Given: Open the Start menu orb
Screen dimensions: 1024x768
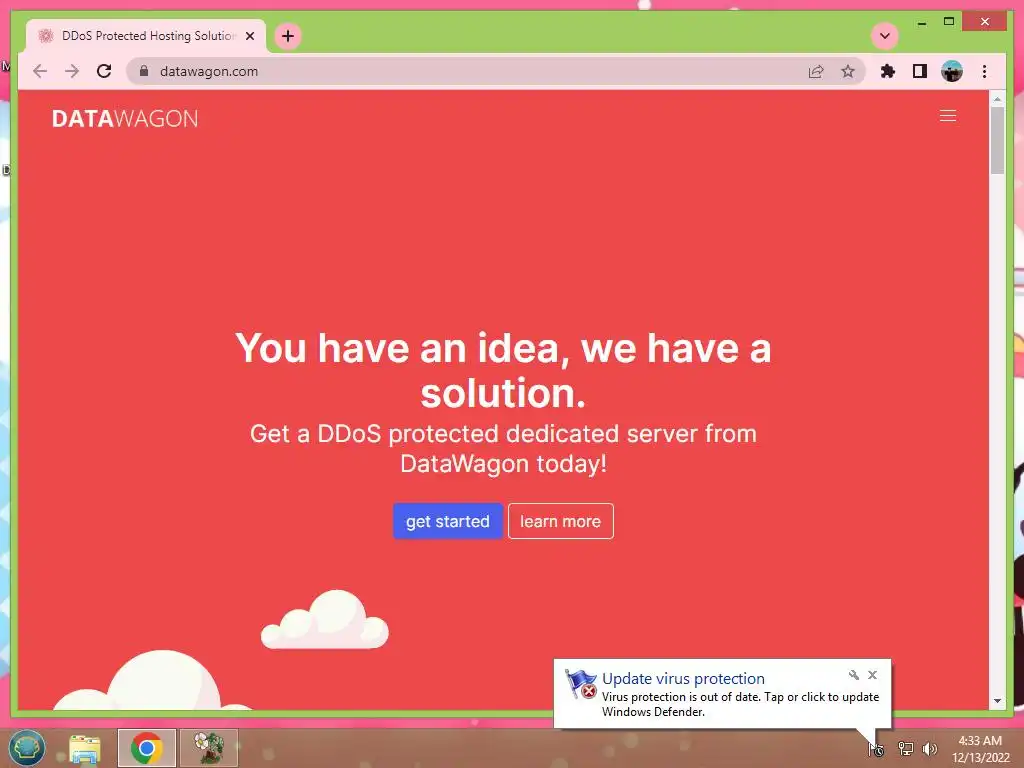Looking at the screenshot, I should [27, 748].
